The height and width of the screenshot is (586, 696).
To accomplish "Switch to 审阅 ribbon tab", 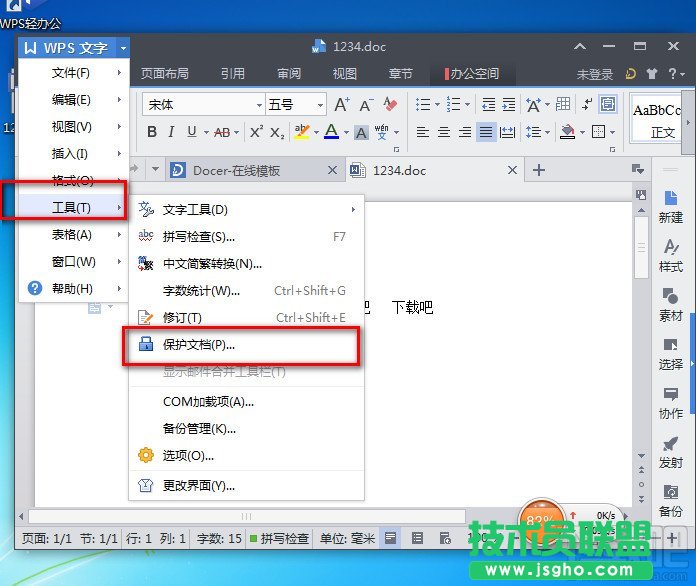I will click(x=289, y=73).
